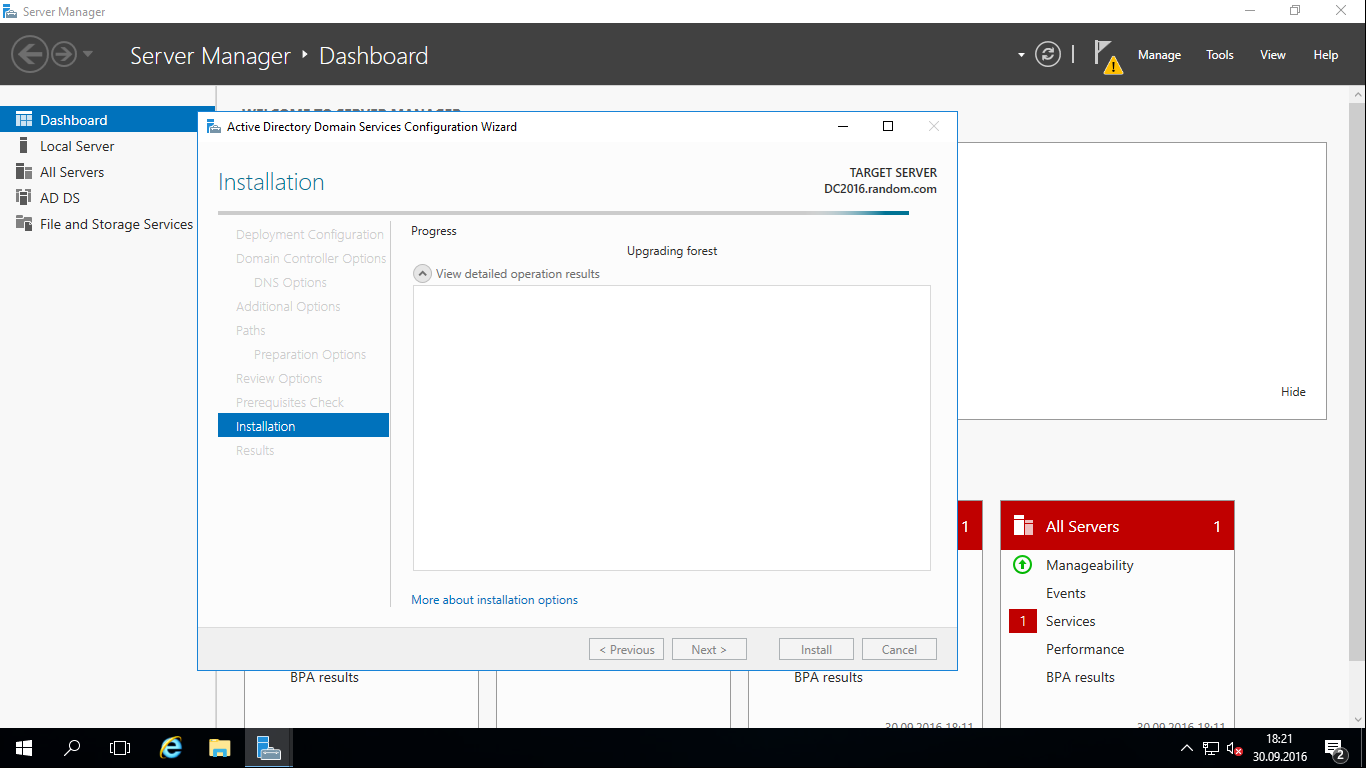Open the Notifications flag with warning

click(x=1108, y=57)
